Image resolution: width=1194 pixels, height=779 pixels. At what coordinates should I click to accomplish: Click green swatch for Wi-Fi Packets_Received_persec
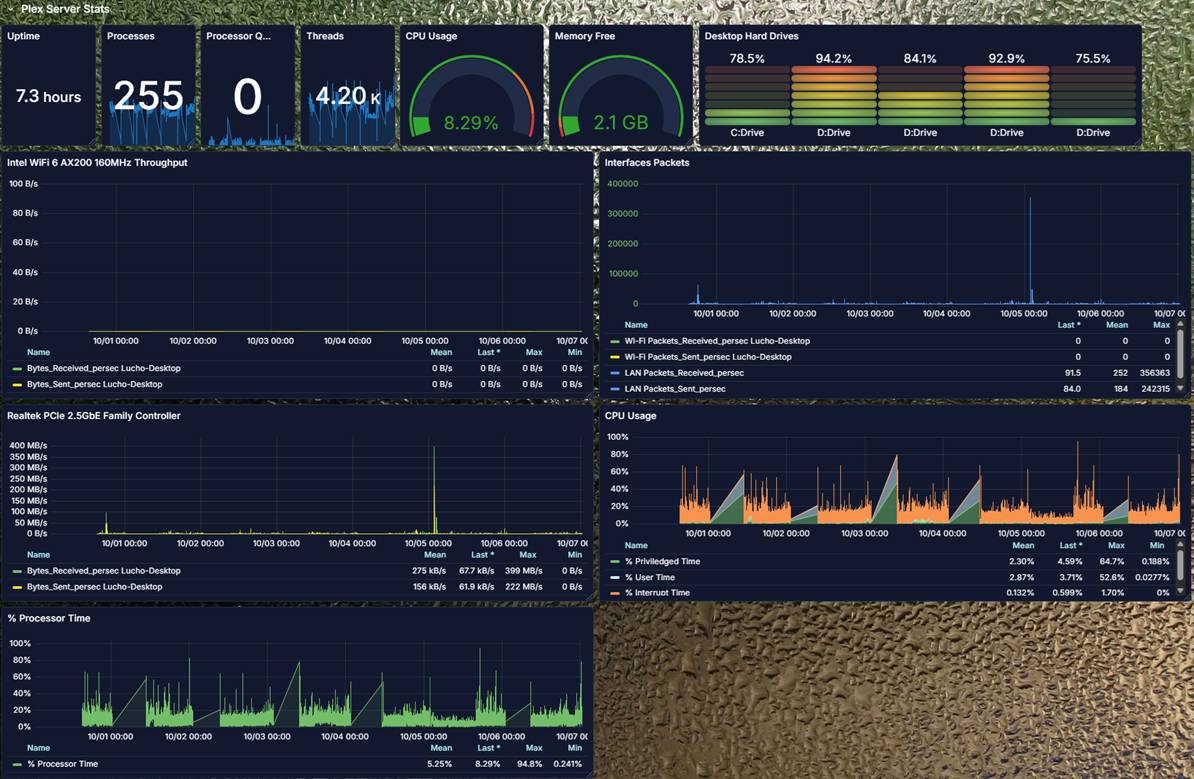[615, 341]
